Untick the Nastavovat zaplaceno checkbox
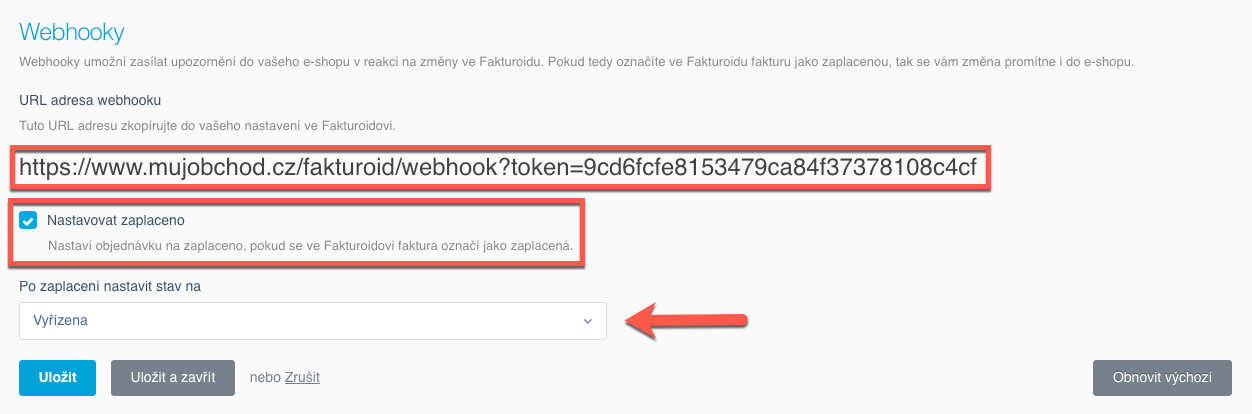The image size is (1252, 414). (28, 220)
